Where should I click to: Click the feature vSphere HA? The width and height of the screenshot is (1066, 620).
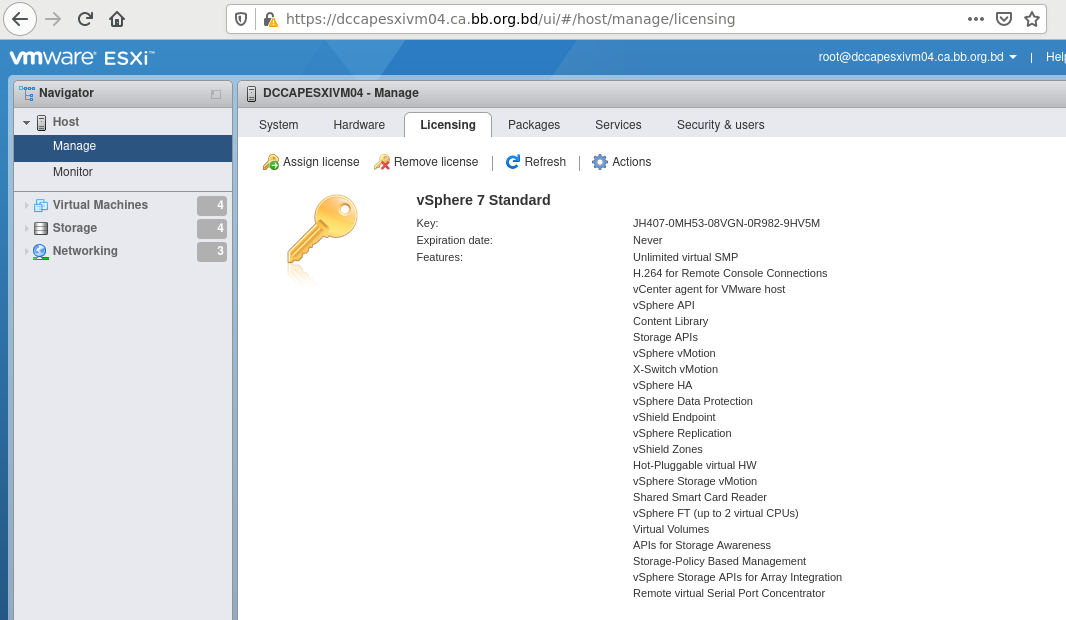[x=662, y=385]
